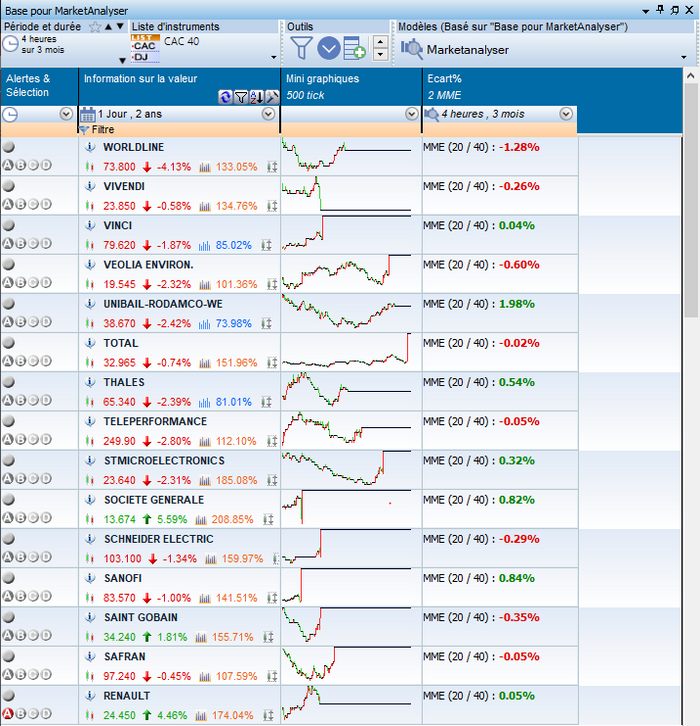
Task: Click the Mini graphiques column header
Action: point(351,87)
